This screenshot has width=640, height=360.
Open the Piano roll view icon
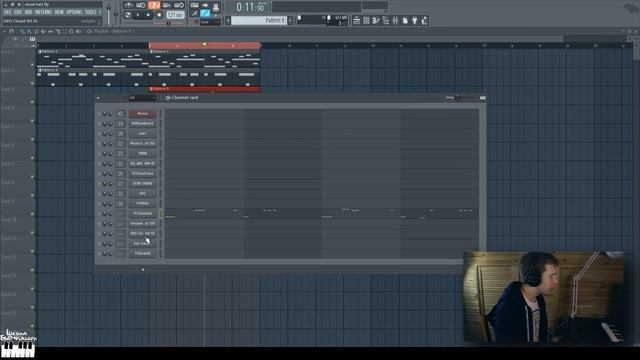click(376, 20)
